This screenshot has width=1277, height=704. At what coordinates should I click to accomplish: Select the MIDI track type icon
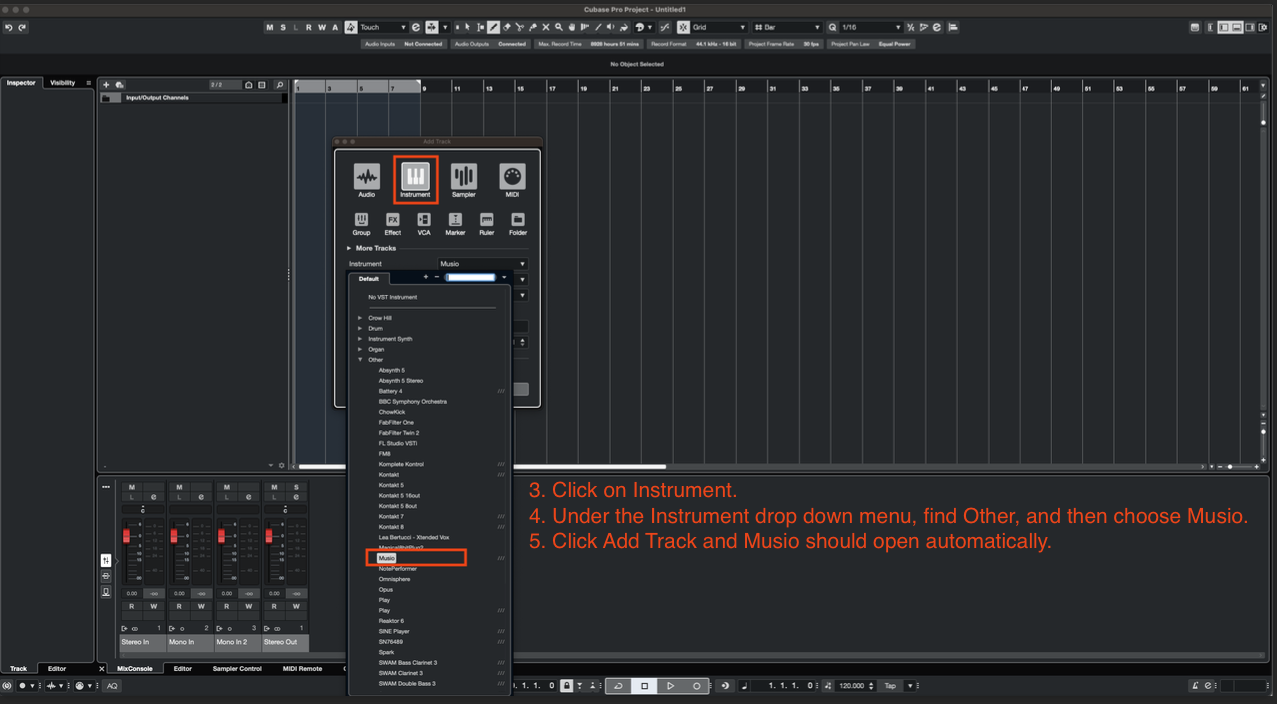coord(512,177)
